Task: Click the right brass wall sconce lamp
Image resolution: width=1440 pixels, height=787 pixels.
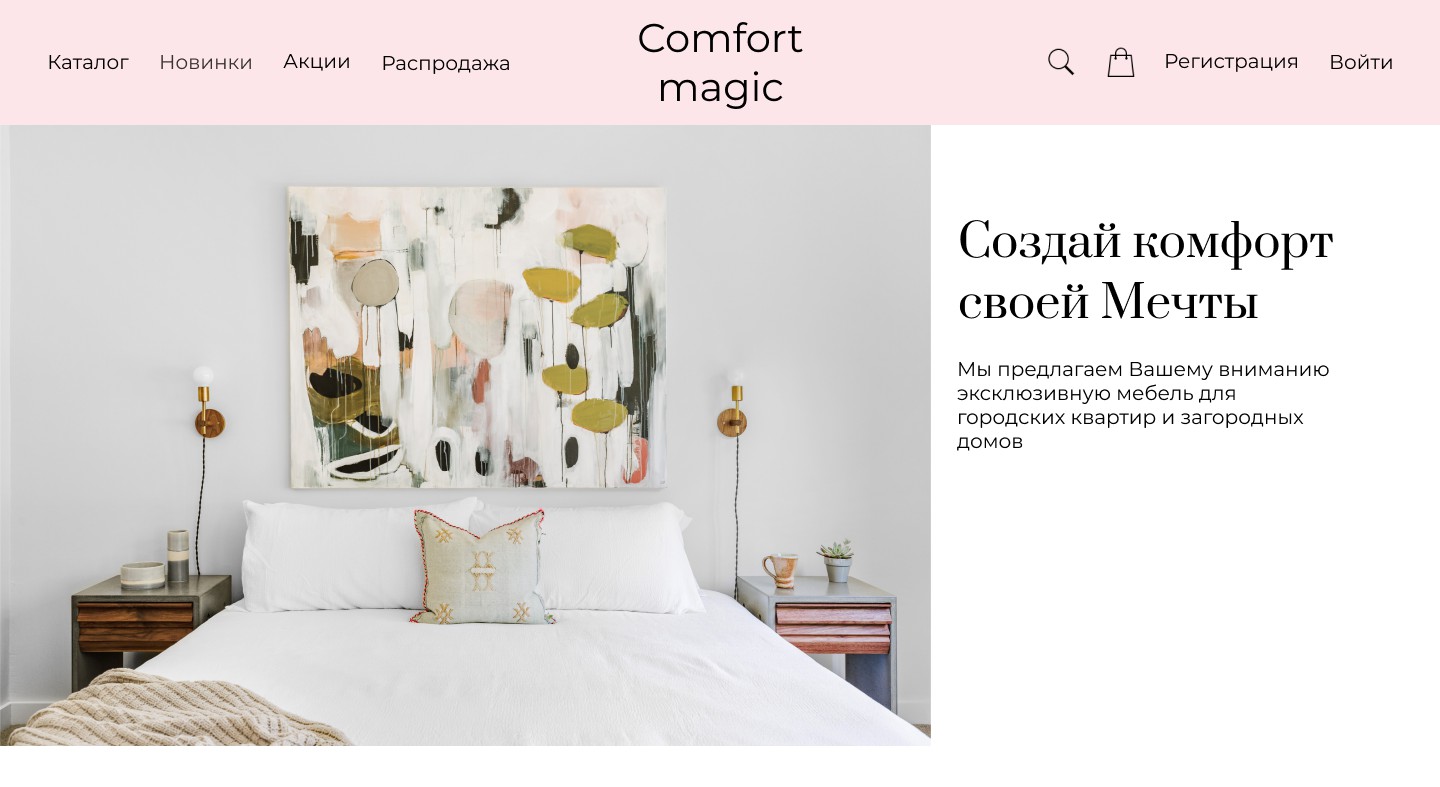Action: [733, 402]
